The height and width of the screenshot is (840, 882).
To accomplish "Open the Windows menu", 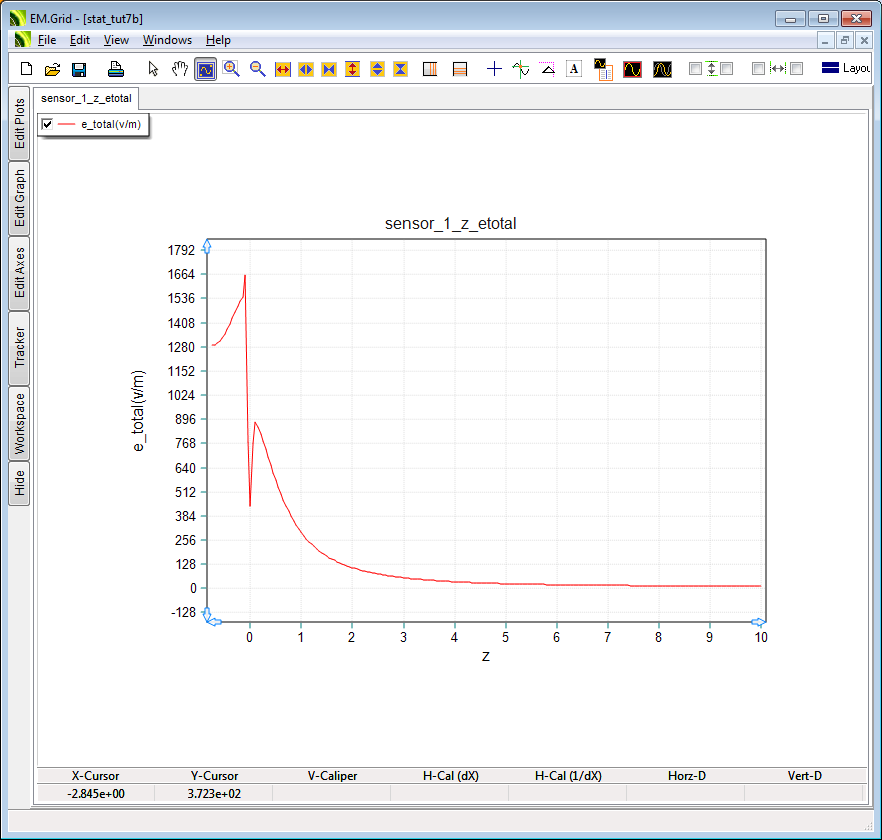I will (x=167, y=40).
